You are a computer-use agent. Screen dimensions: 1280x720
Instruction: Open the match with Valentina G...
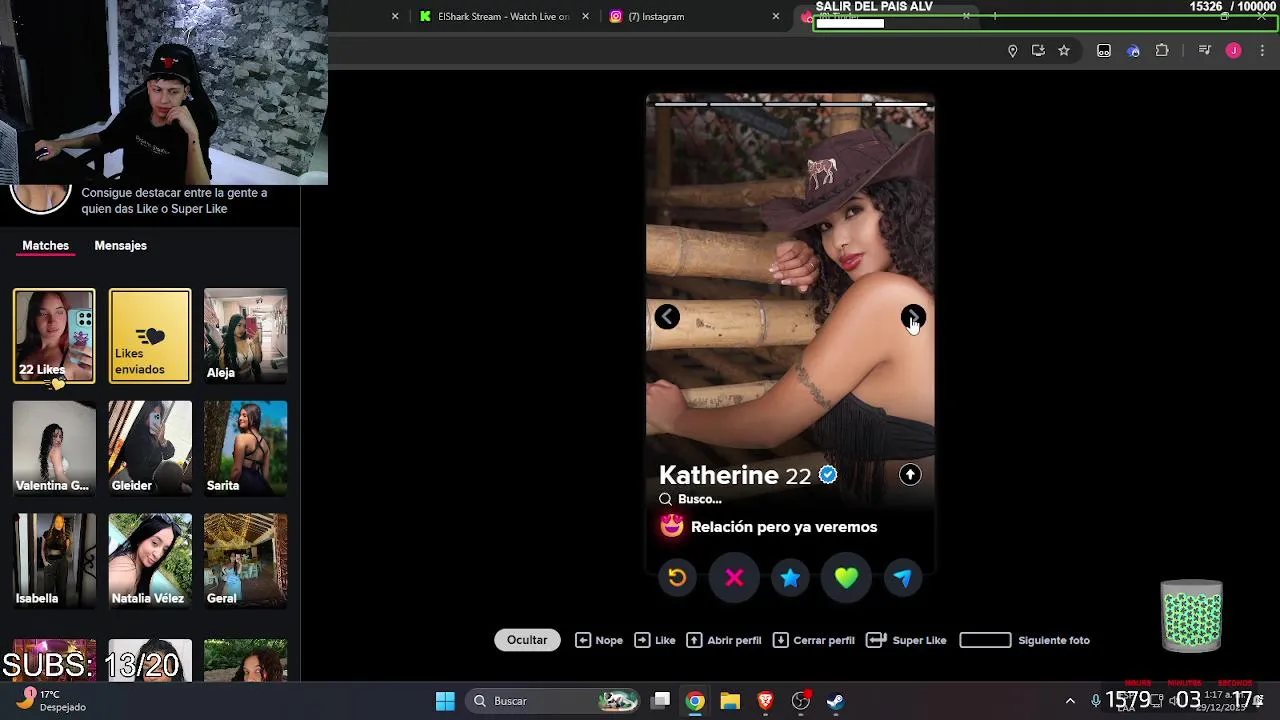click(54, 448)
